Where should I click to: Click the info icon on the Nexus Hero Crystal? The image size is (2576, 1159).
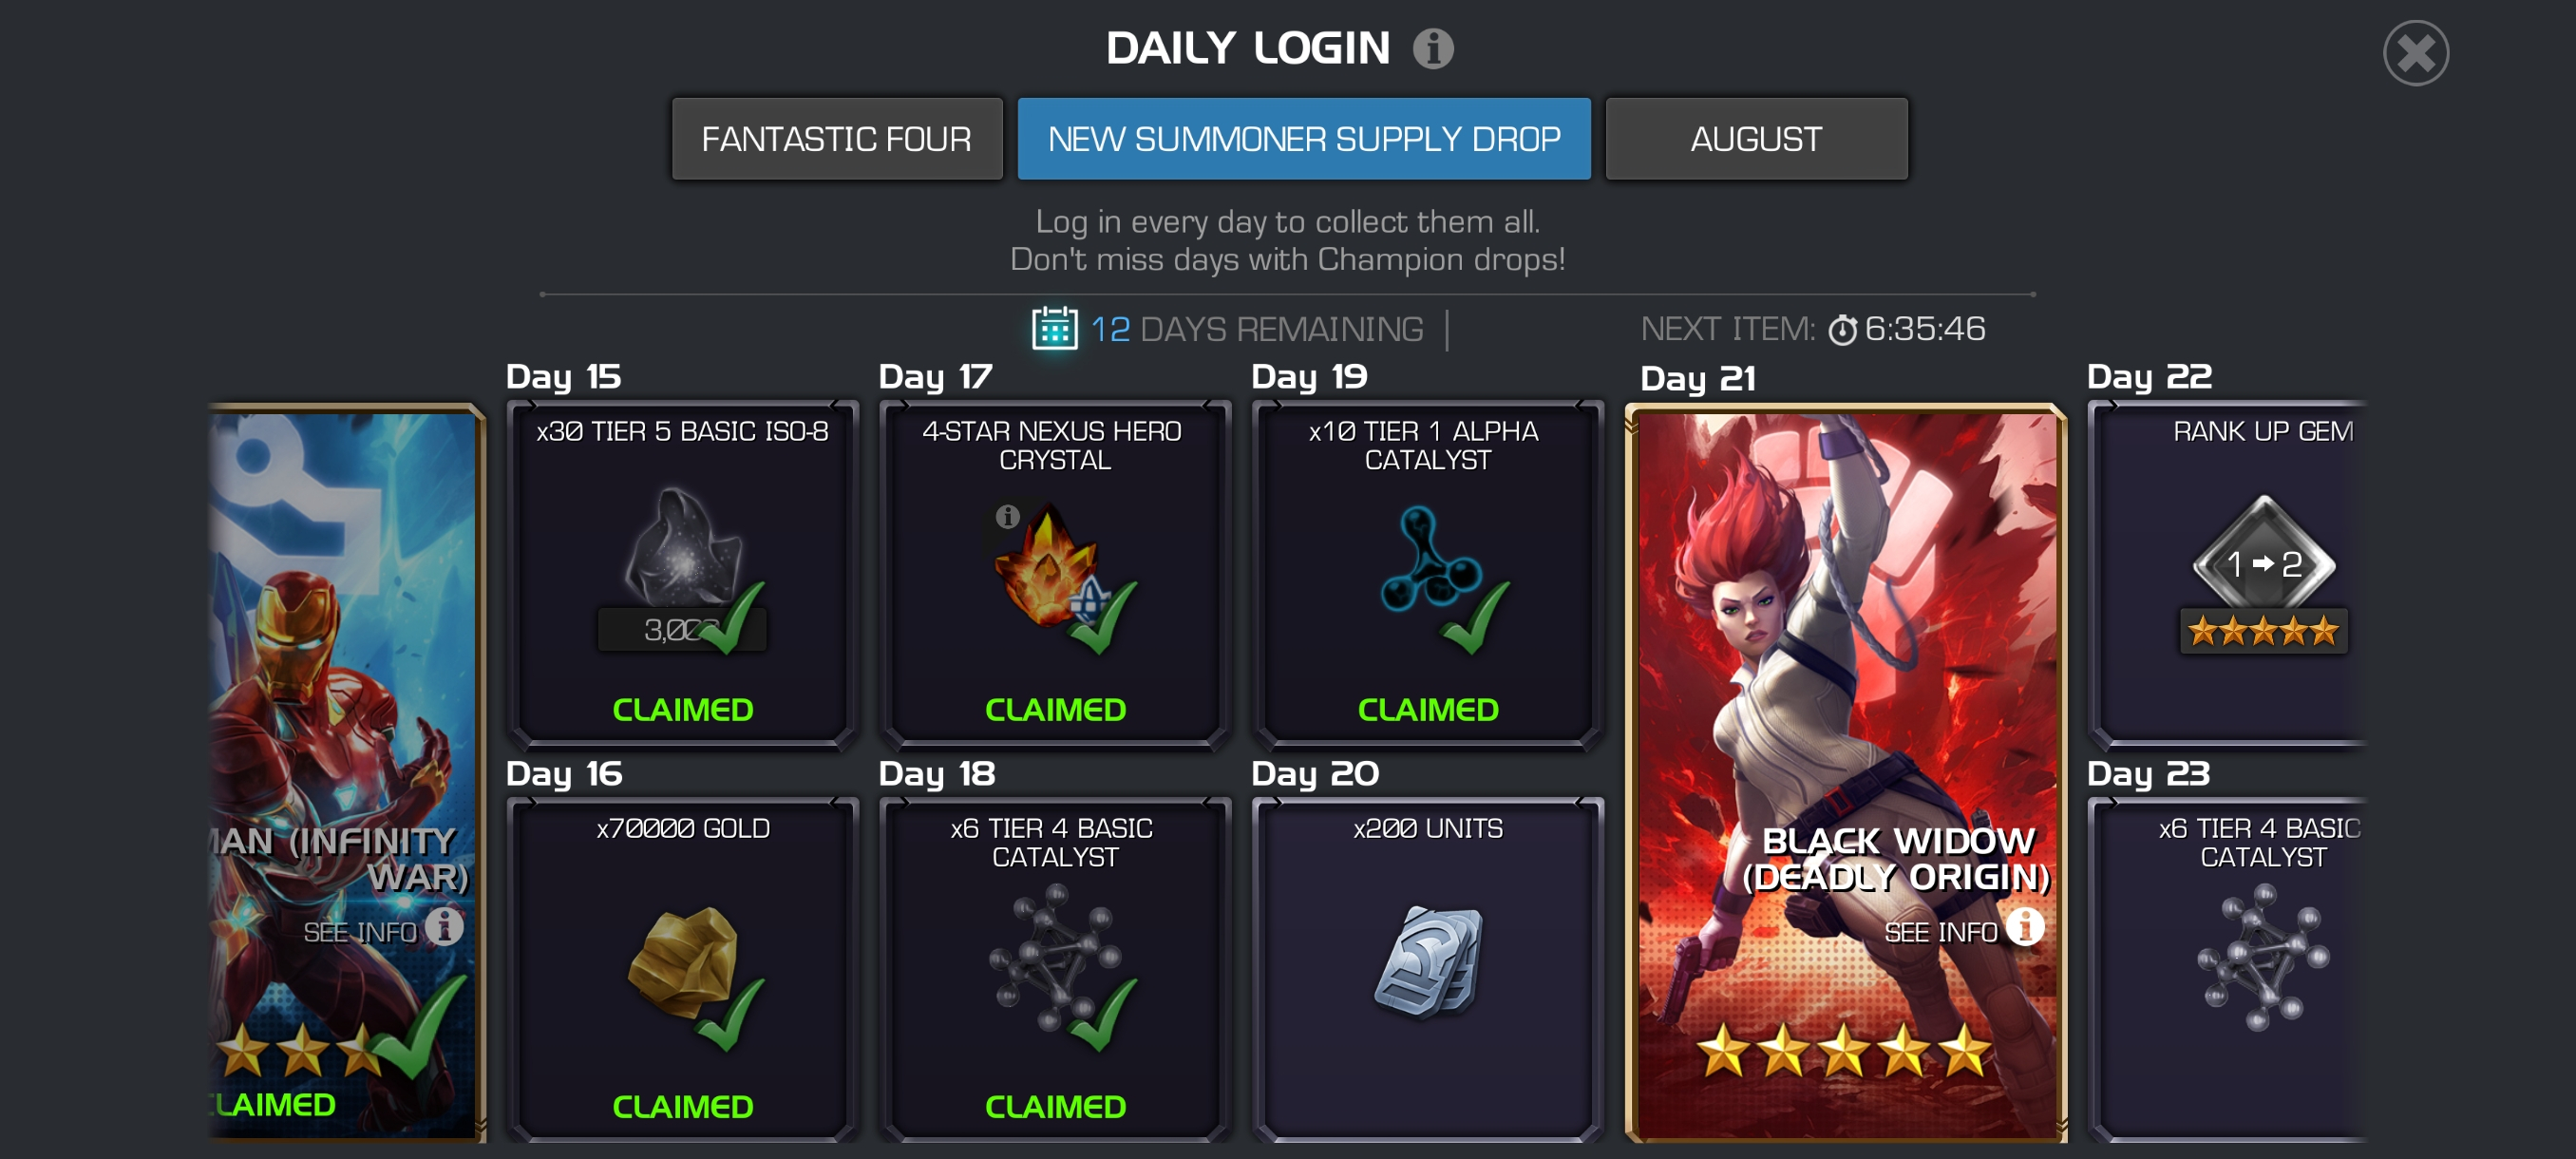[1007, 516]
